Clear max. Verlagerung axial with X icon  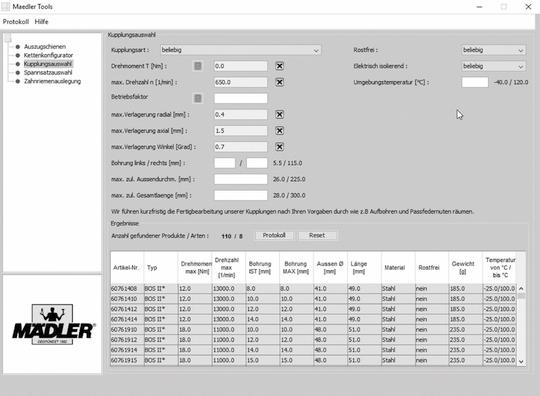click(279, 131)
